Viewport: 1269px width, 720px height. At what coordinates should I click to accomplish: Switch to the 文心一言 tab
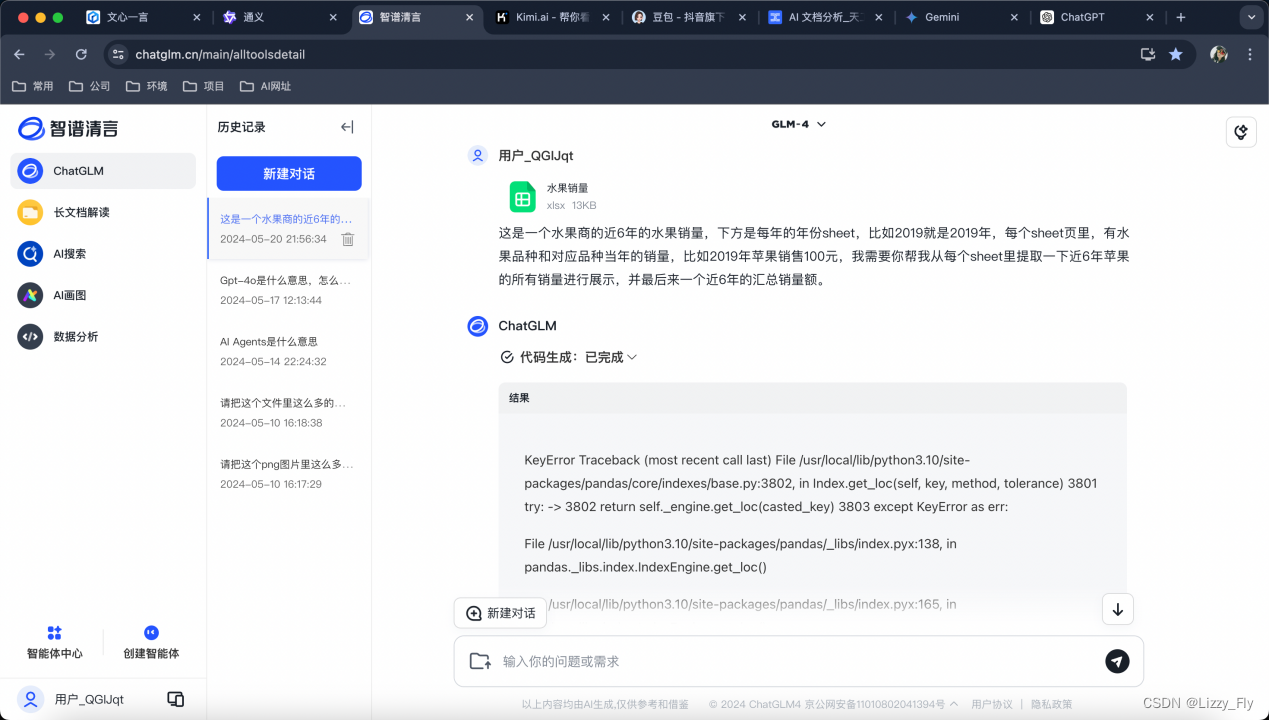coord(144,17)
